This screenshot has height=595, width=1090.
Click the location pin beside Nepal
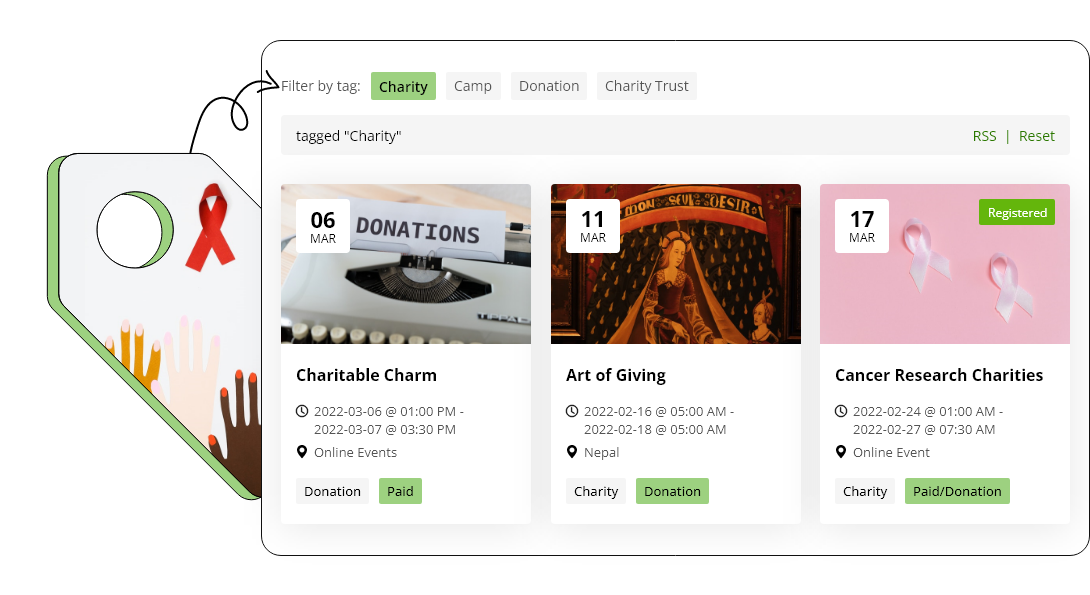[x=571, y=452]
